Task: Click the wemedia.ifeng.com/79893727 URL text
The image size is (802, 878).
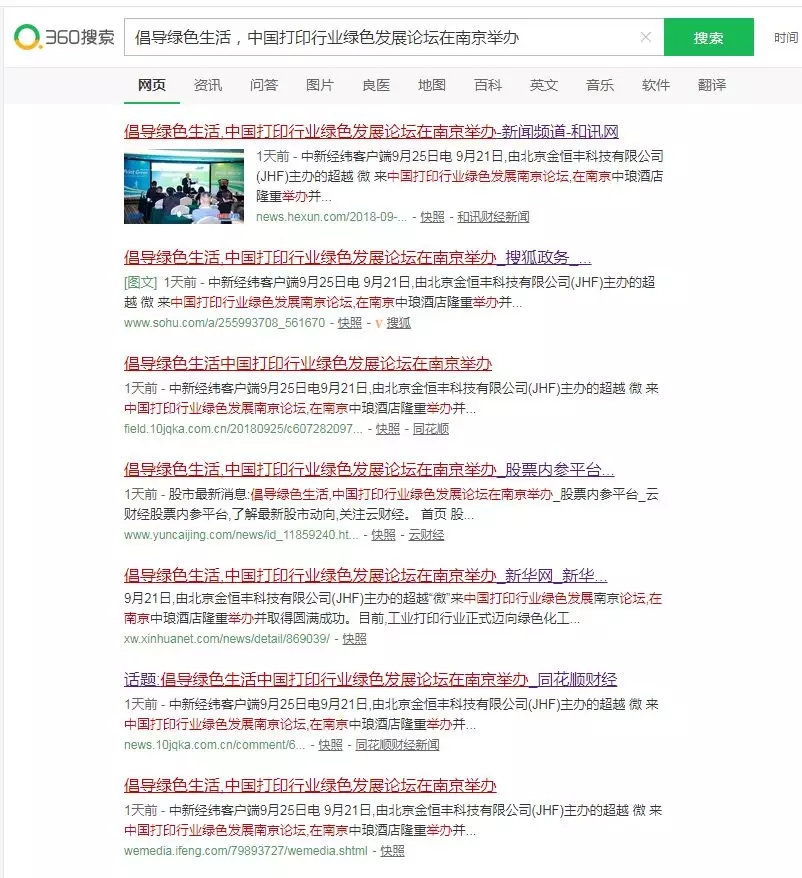Action: (x=246, y=851)
